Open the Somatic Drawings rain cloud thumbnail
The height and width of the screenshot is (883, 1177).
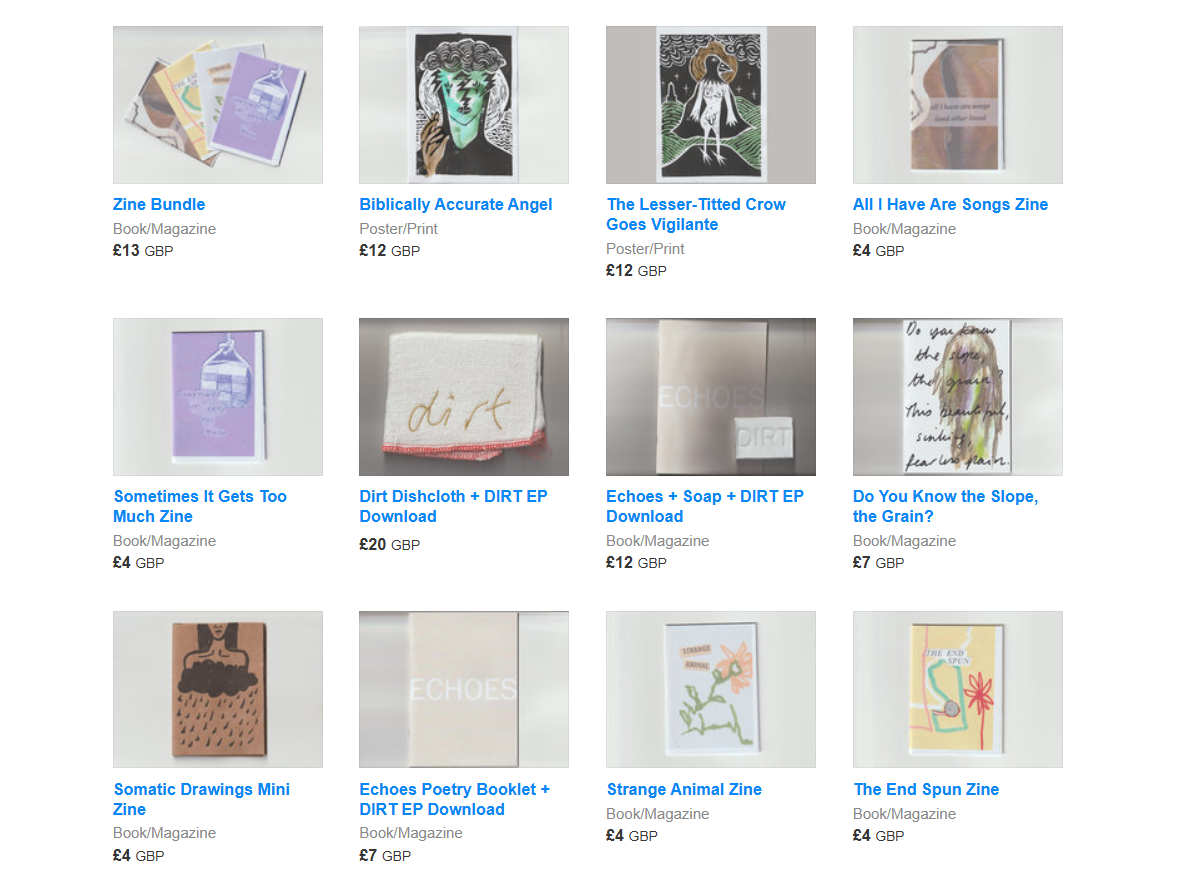(x=218, y=689)
